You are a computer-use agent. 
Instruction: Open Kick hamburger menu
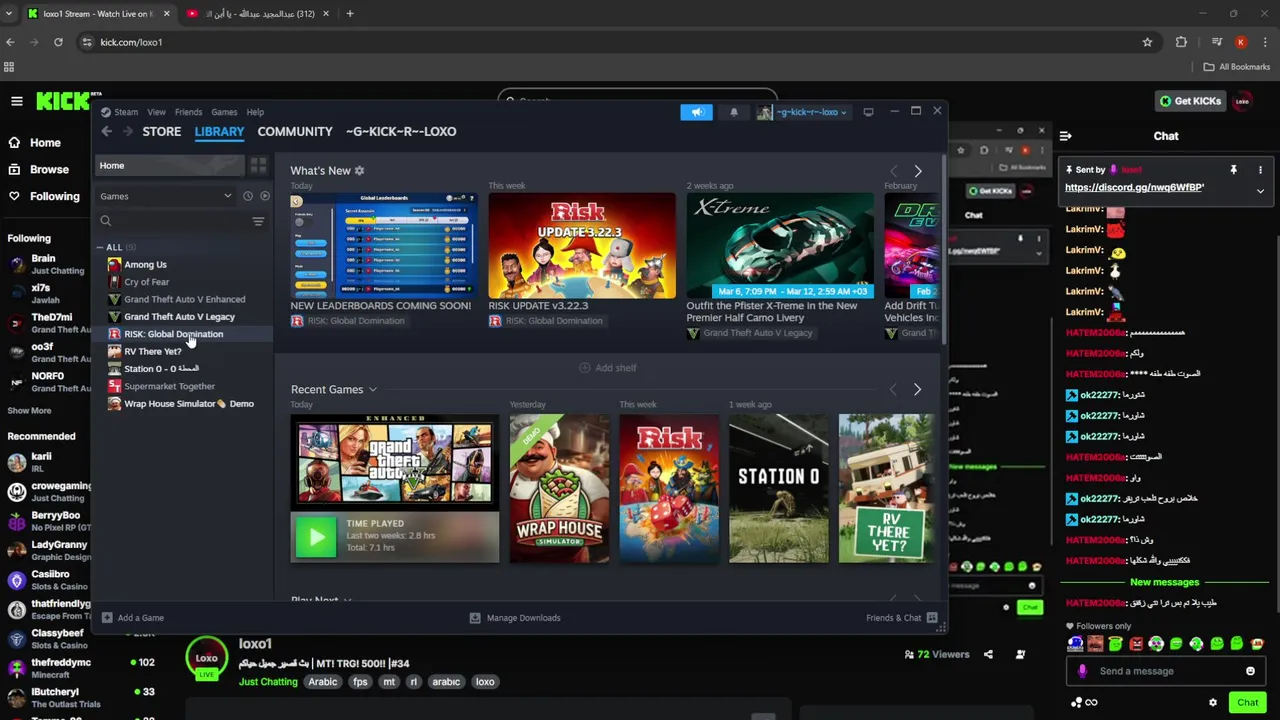coord(16,101)
